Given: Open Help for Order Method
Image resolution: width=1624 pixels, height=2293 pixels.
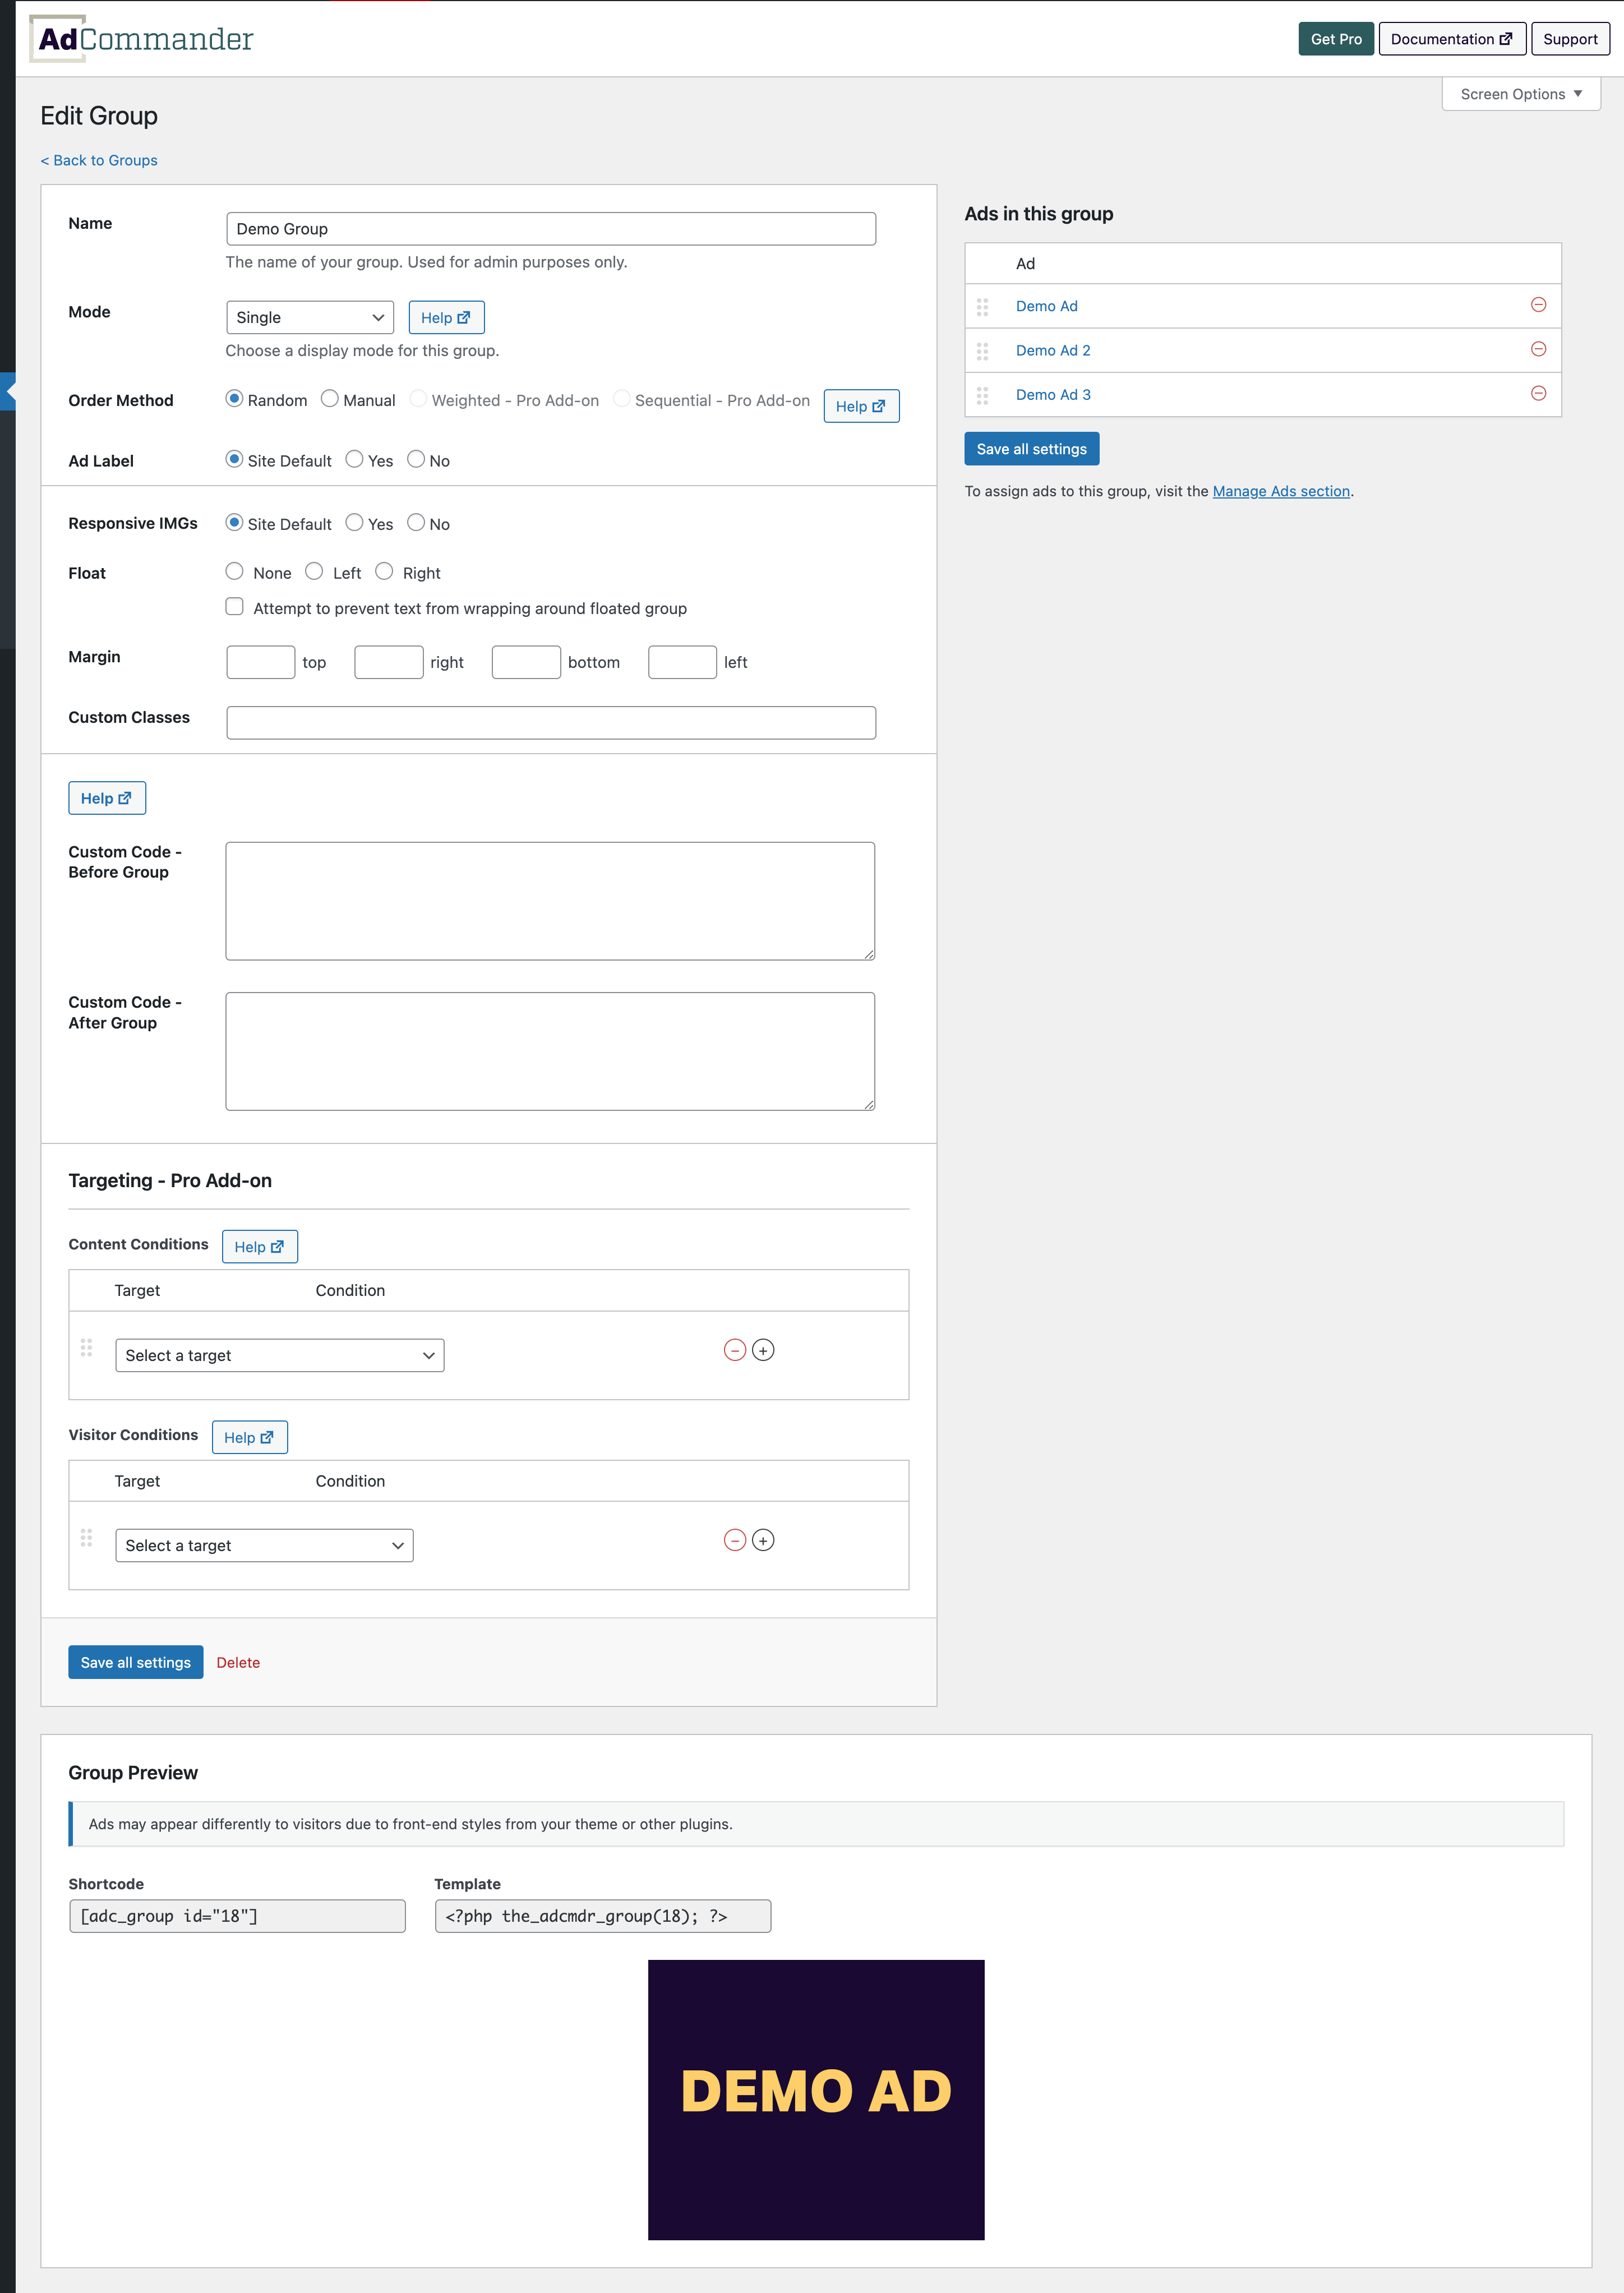Looking at the screenshot, I should [x=861, y=406].
